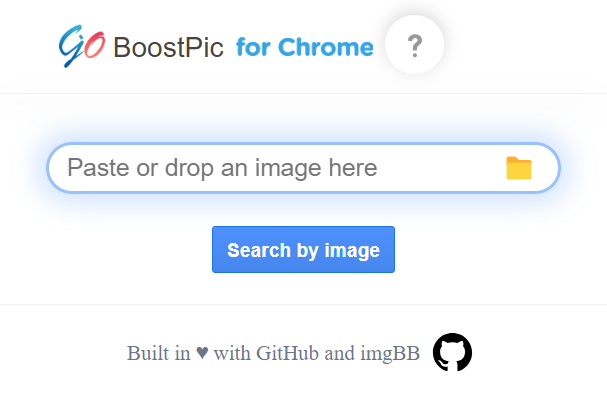Click the word 'with' in the footer line
Screen dimensions: 607x397
(x=232, y=353)
